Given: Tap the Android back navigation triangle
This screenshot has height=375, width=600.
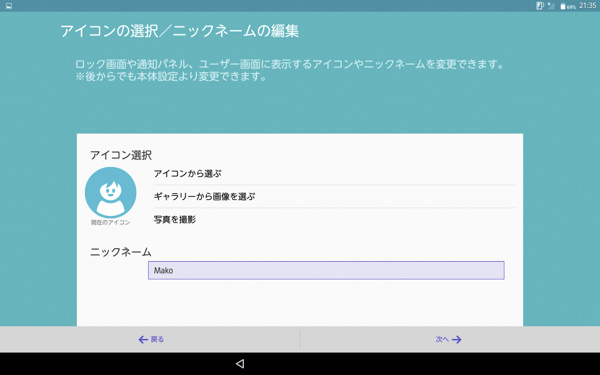Looking at the screenshot, I should pos(240,364).
